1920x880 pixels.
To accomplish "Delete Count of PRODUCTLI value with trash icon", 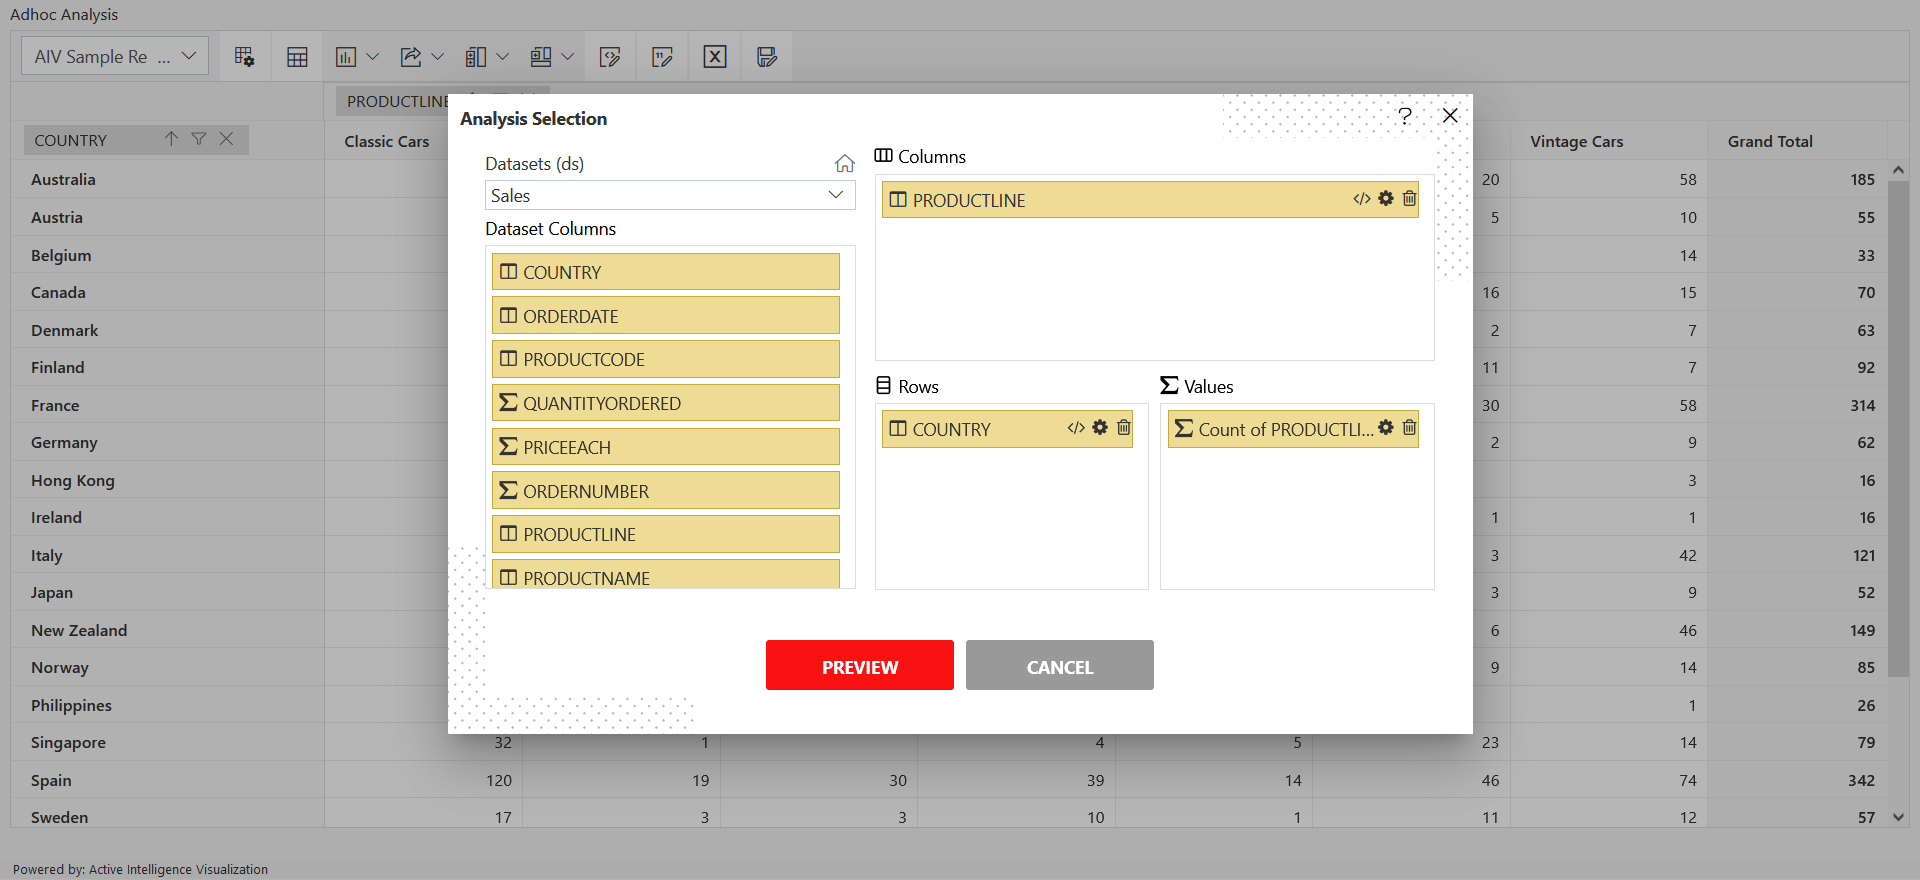I will [1409, 427].
